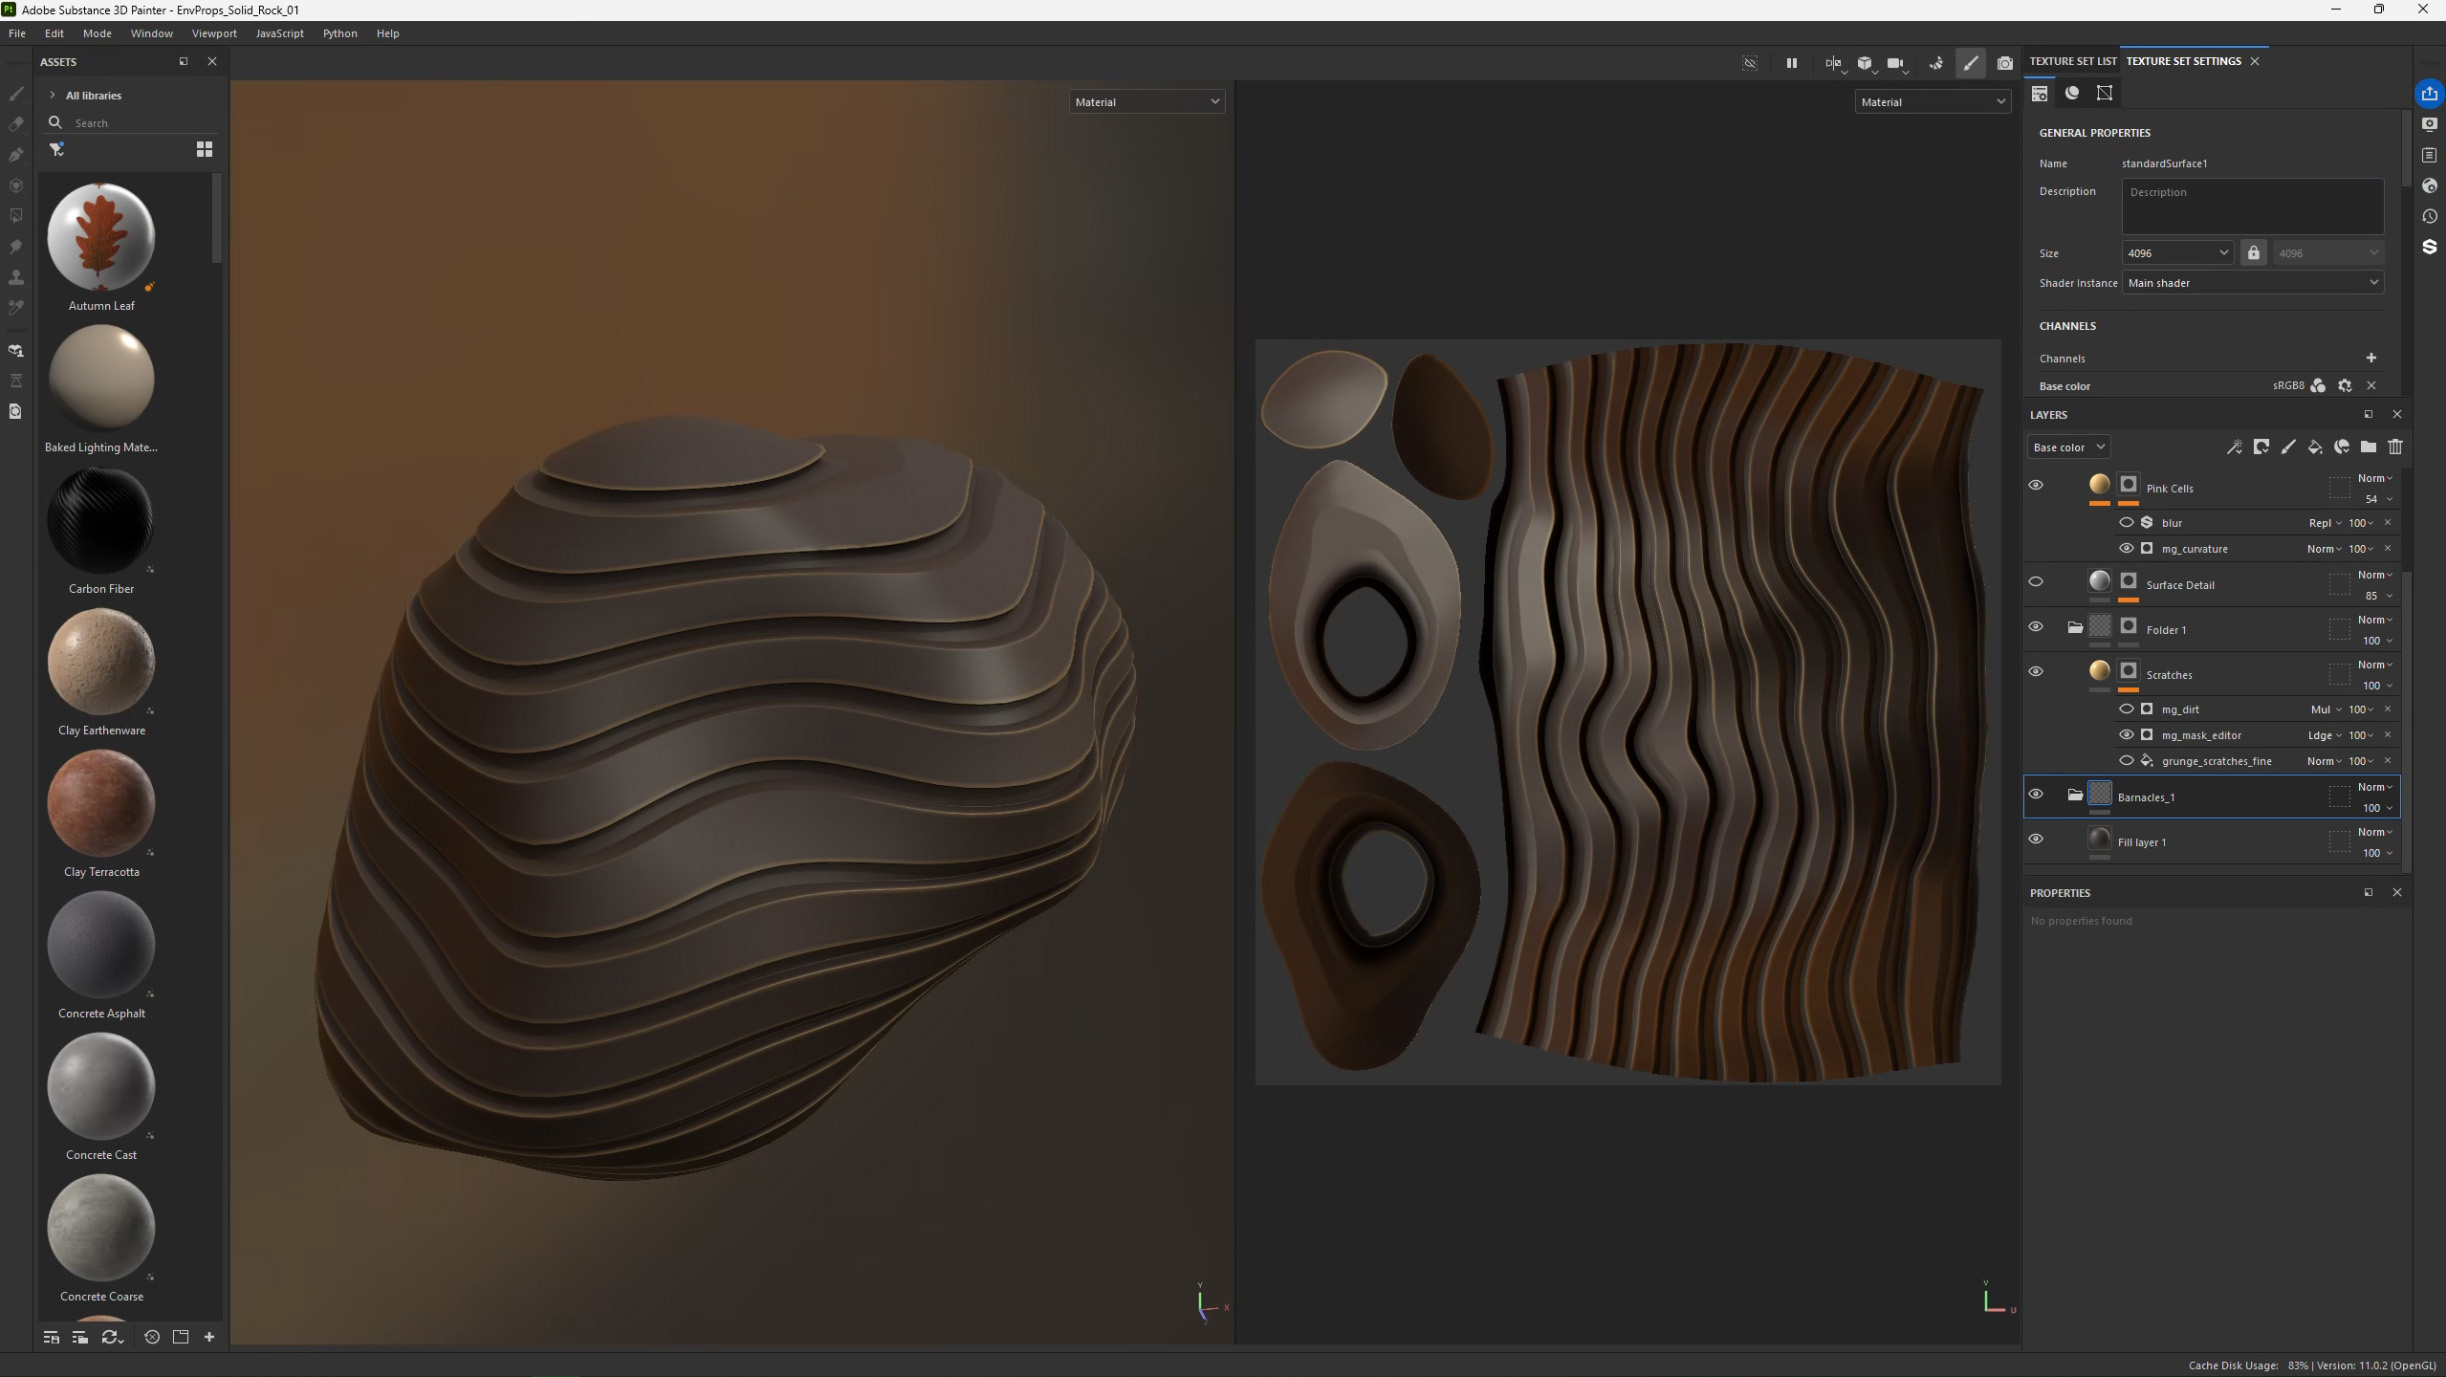Switch assets panel to grid view
The image size is (2446, 1377).
204,149
